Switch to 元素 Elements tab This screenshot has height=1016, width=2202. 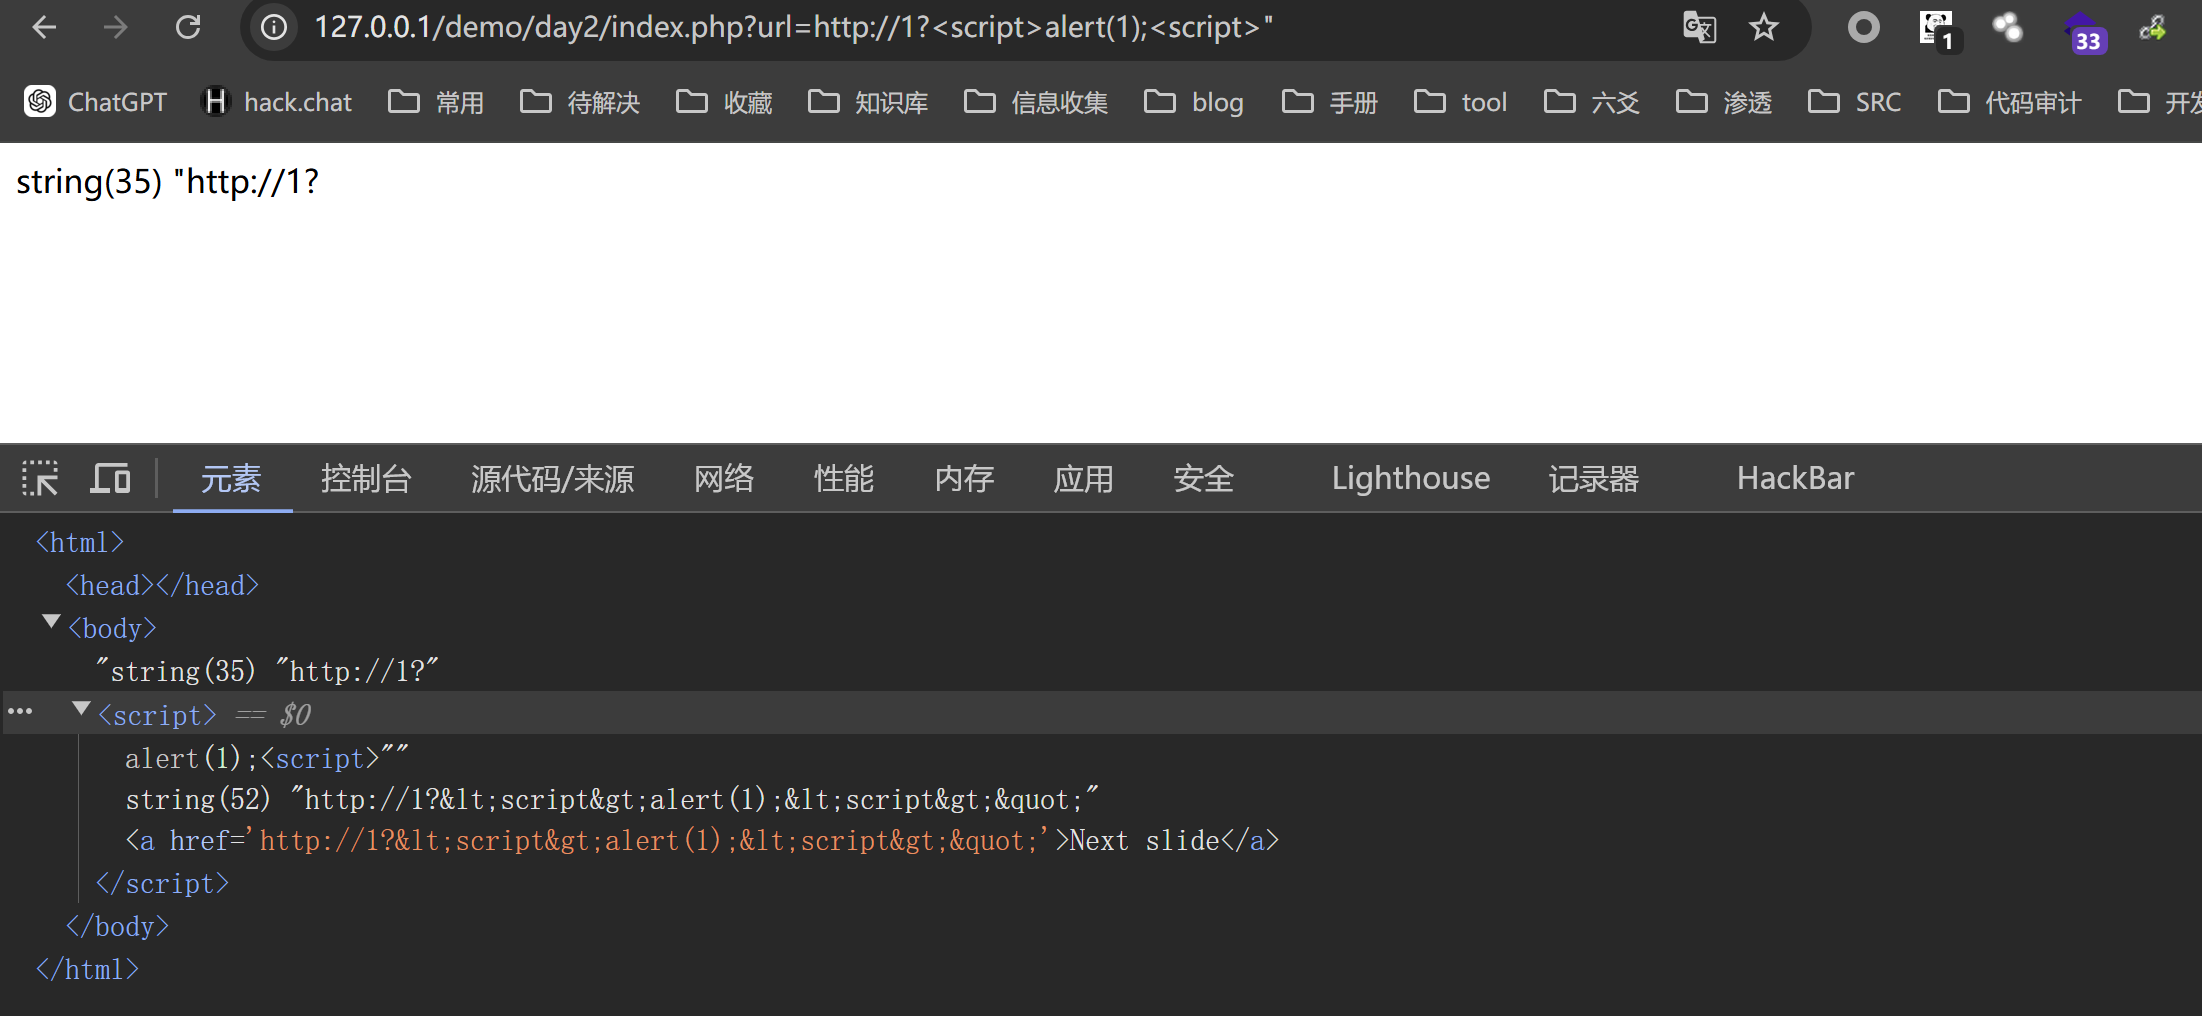point(231,478)
